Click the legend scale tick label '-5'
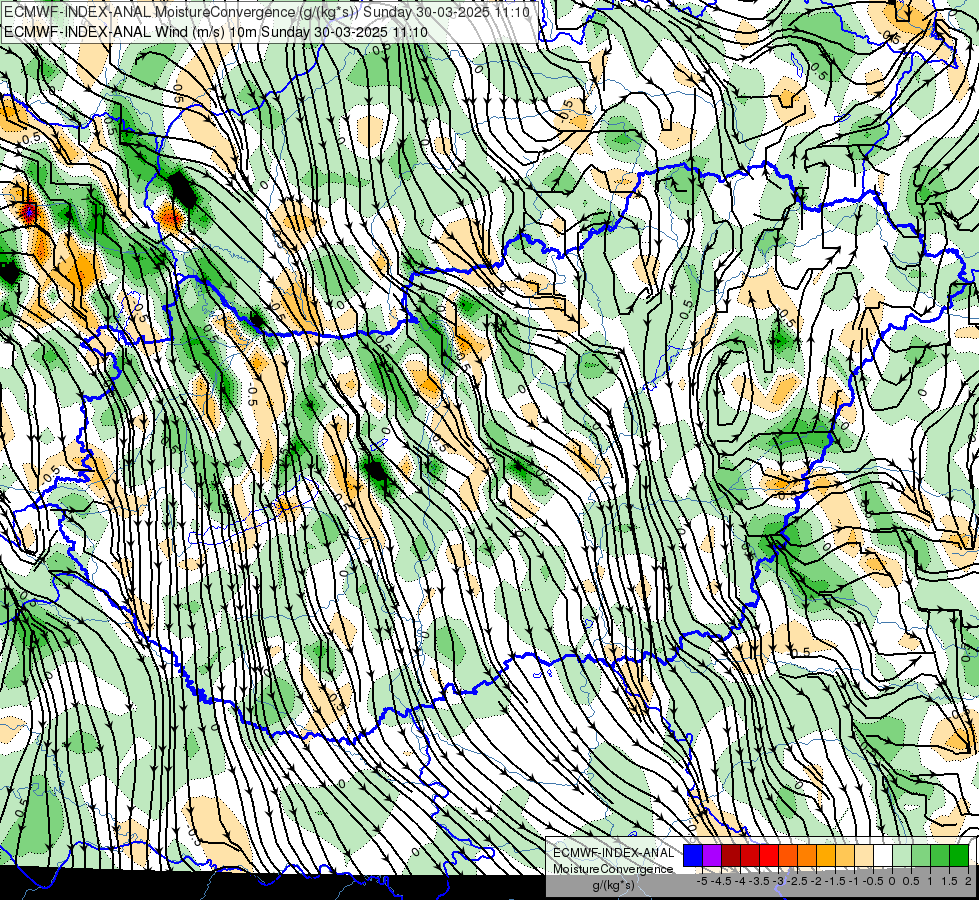 point(702,881)
